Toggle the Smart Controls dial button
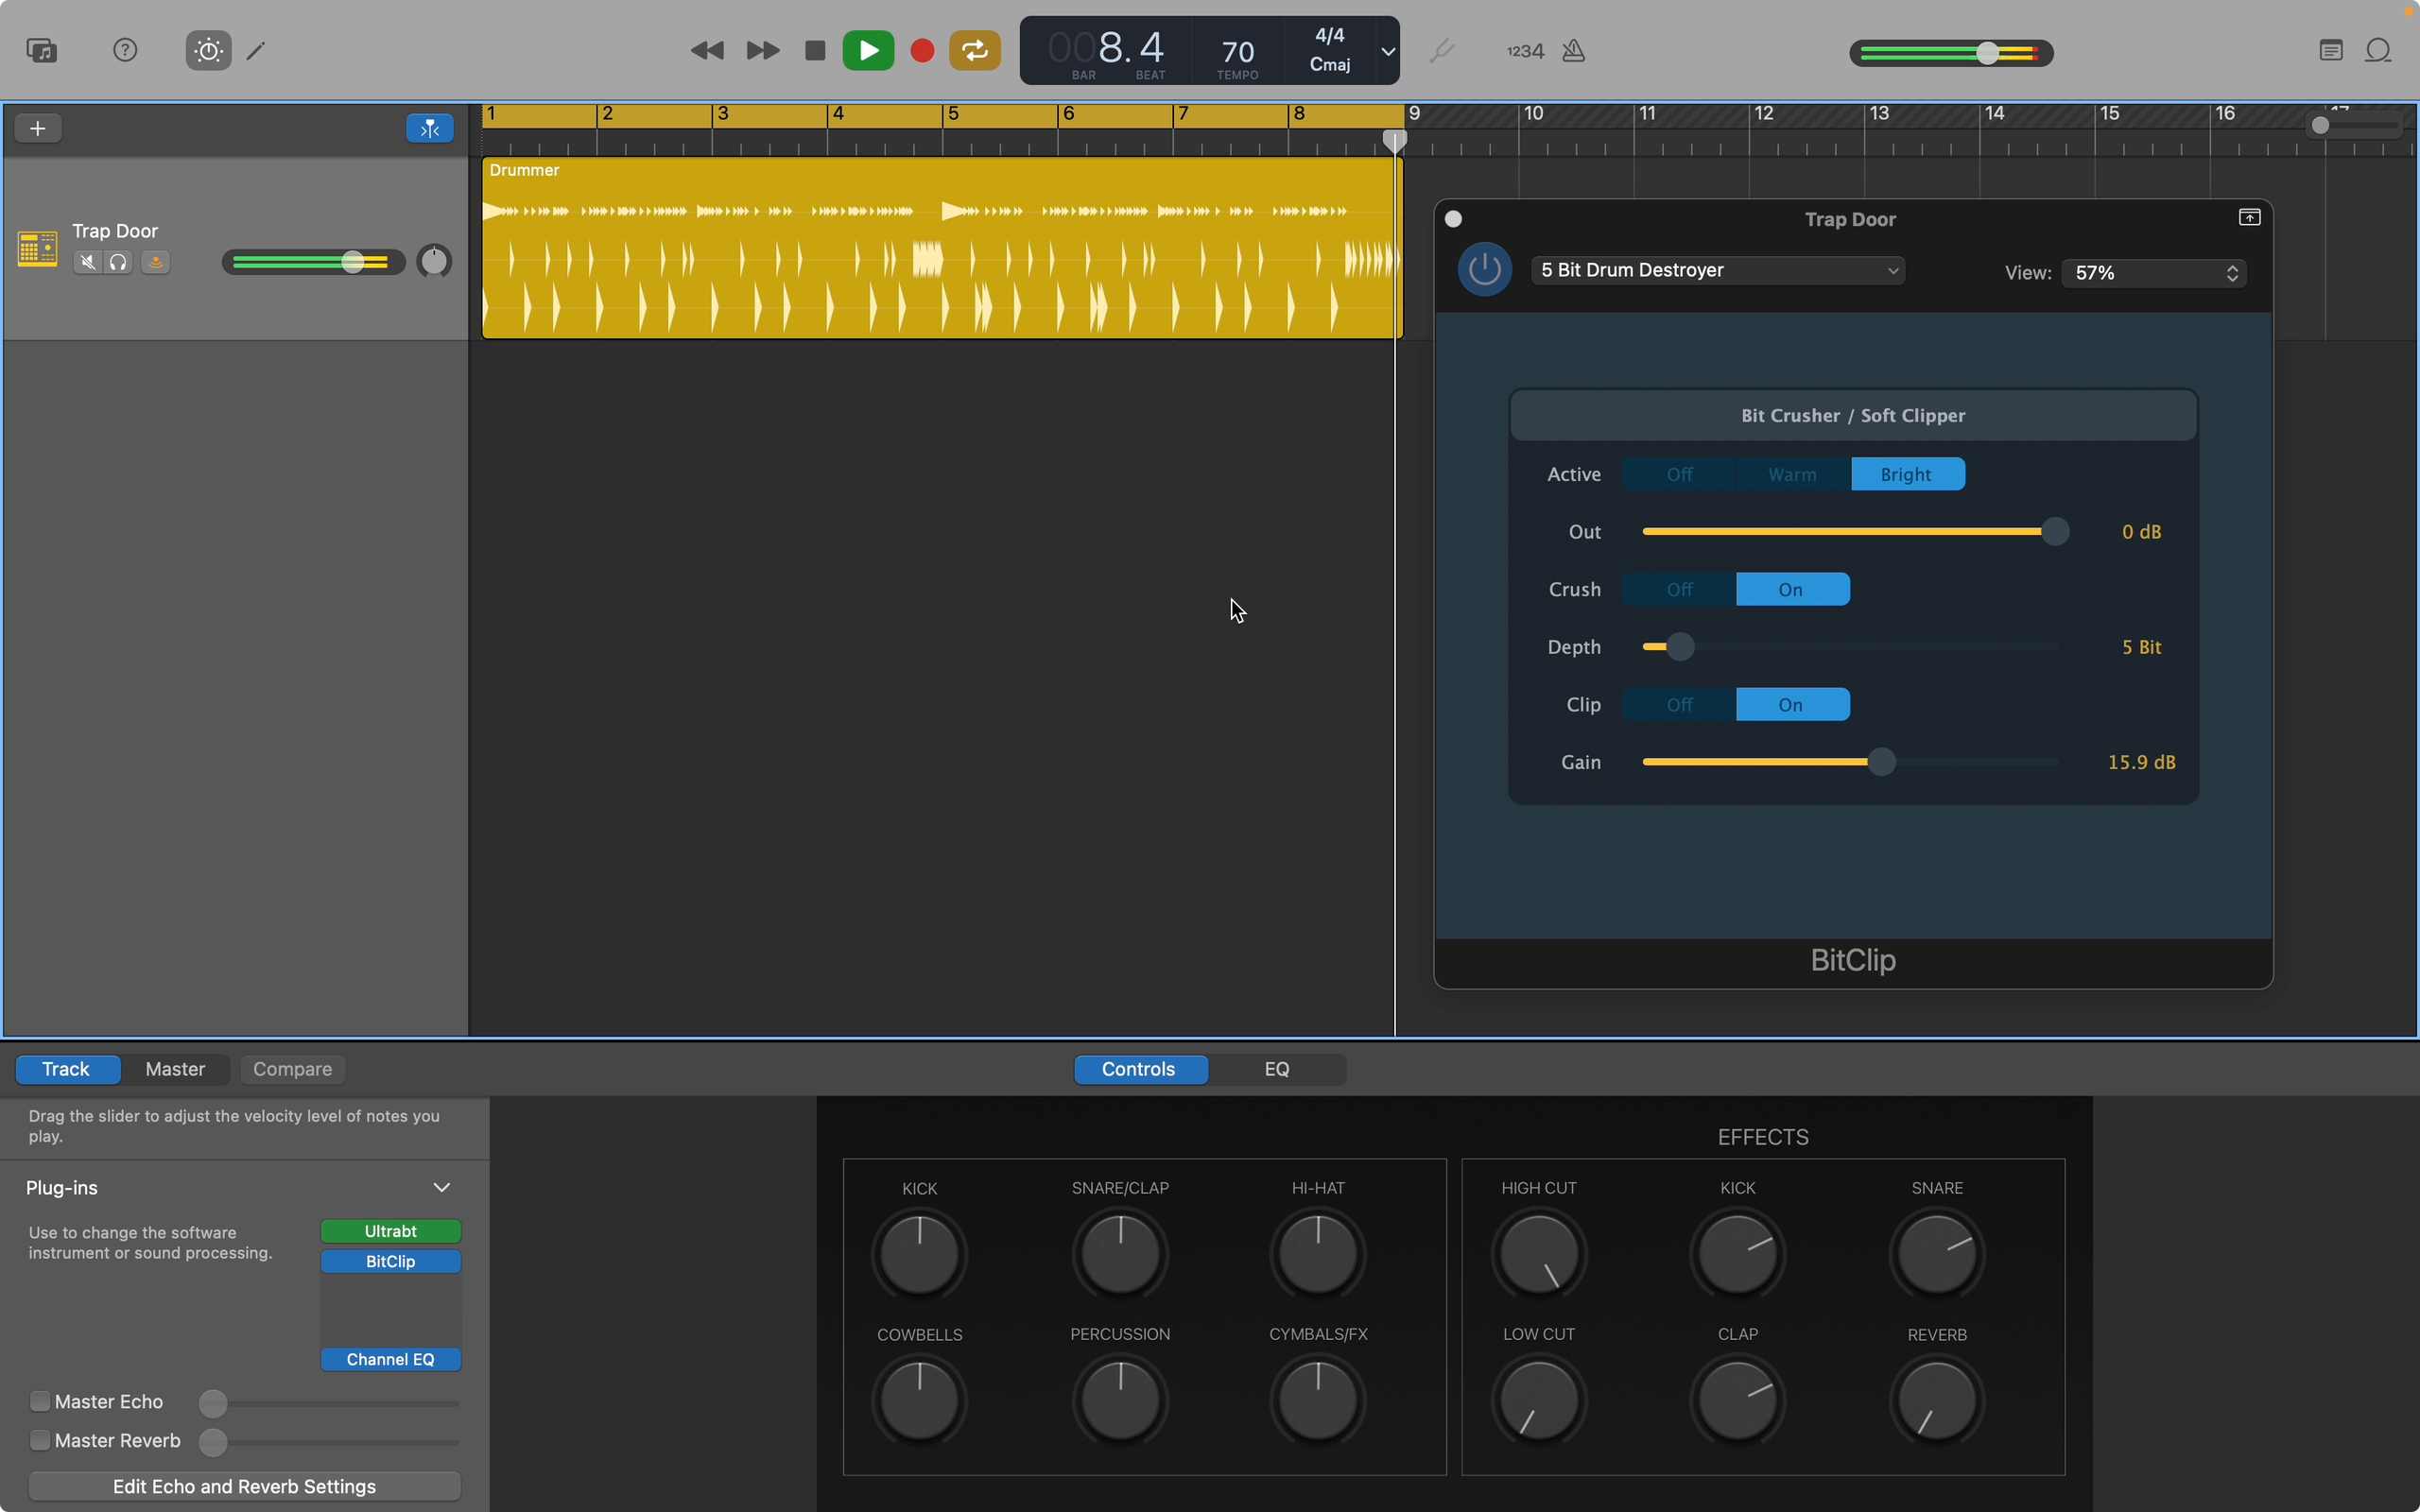 (208, 50)
